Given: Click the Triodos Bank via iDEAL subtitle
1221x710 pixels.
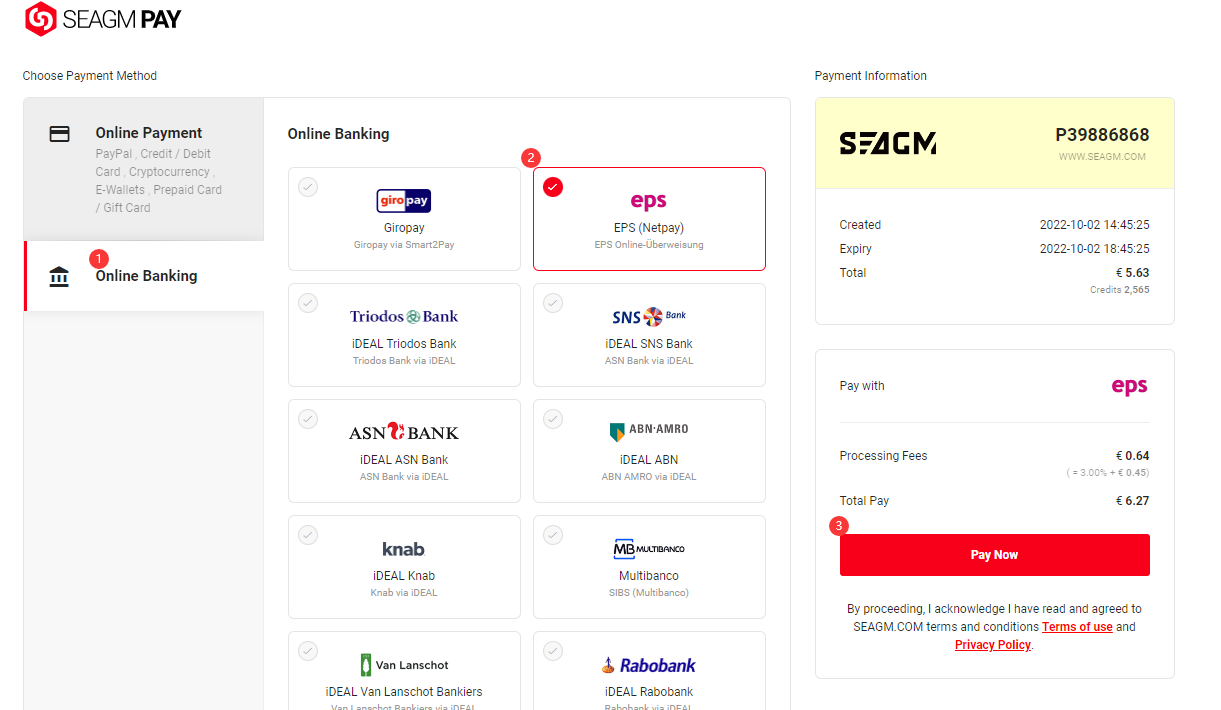Looking at the screenshot, I should coord(404,361).
